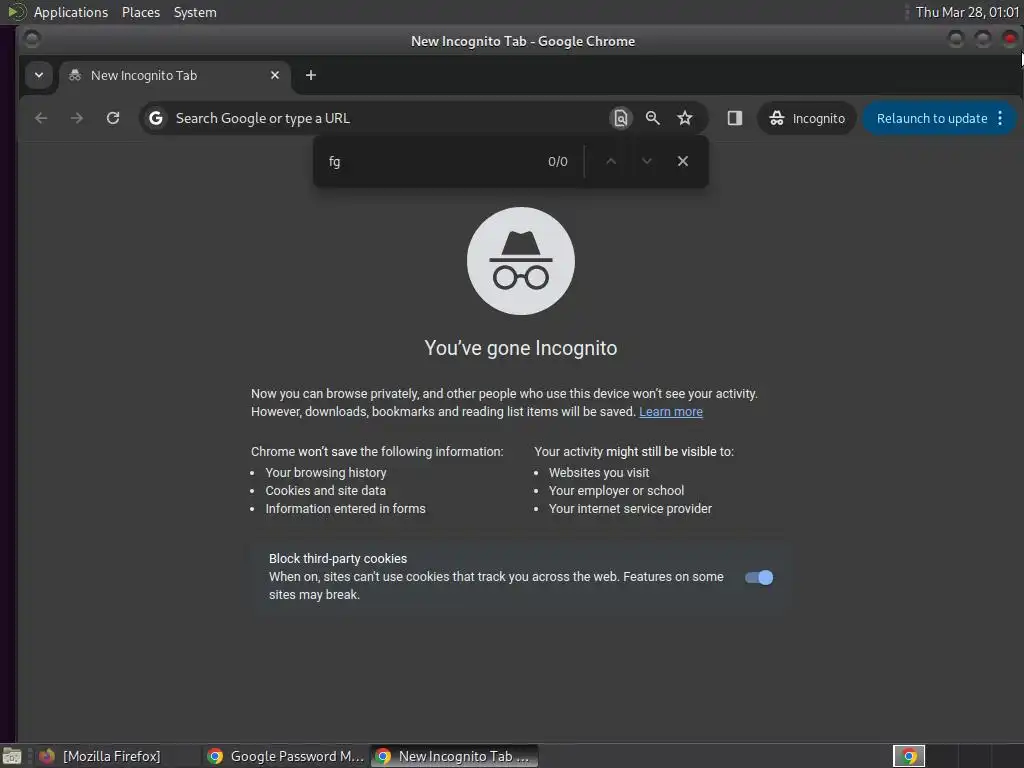Click Relaunch to update button
This screenshot has width=1024, height=768.
tap(931, 118)
